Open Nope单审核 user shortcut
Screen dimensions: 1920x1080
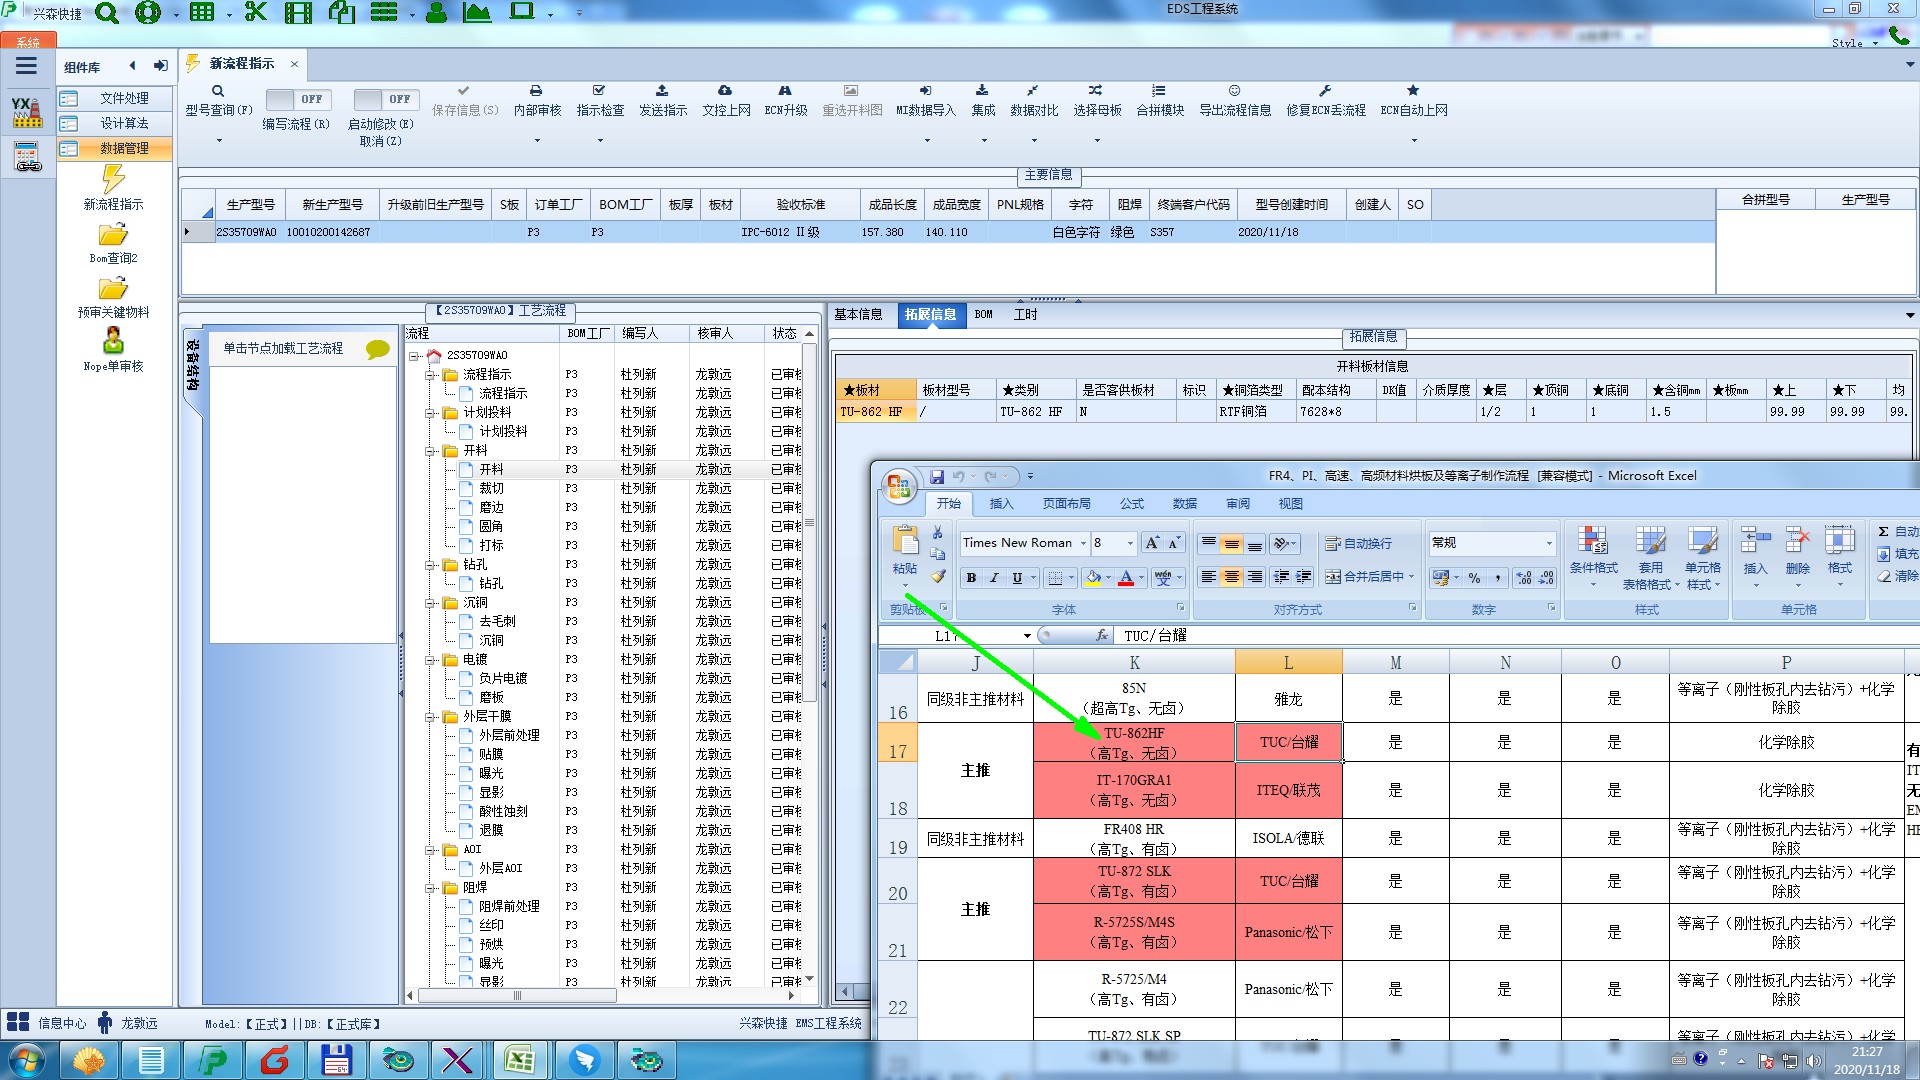[x=113, y=350]
